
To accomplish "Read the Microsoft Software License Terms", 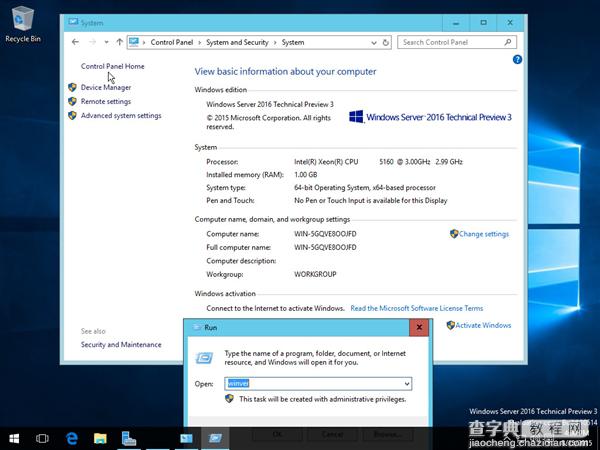I will click(417, 308).
